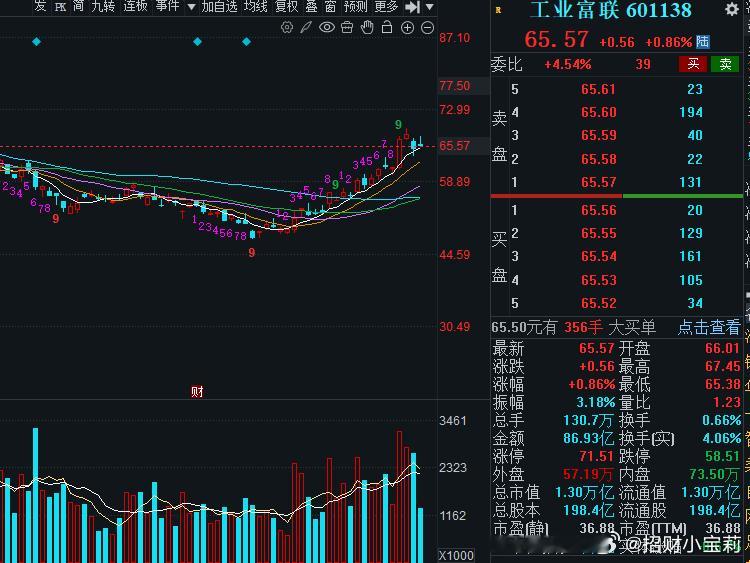Viewport: 750px width, 563px height.
Task: Click ask level 5 price 65.61
Action: point(598,89)
